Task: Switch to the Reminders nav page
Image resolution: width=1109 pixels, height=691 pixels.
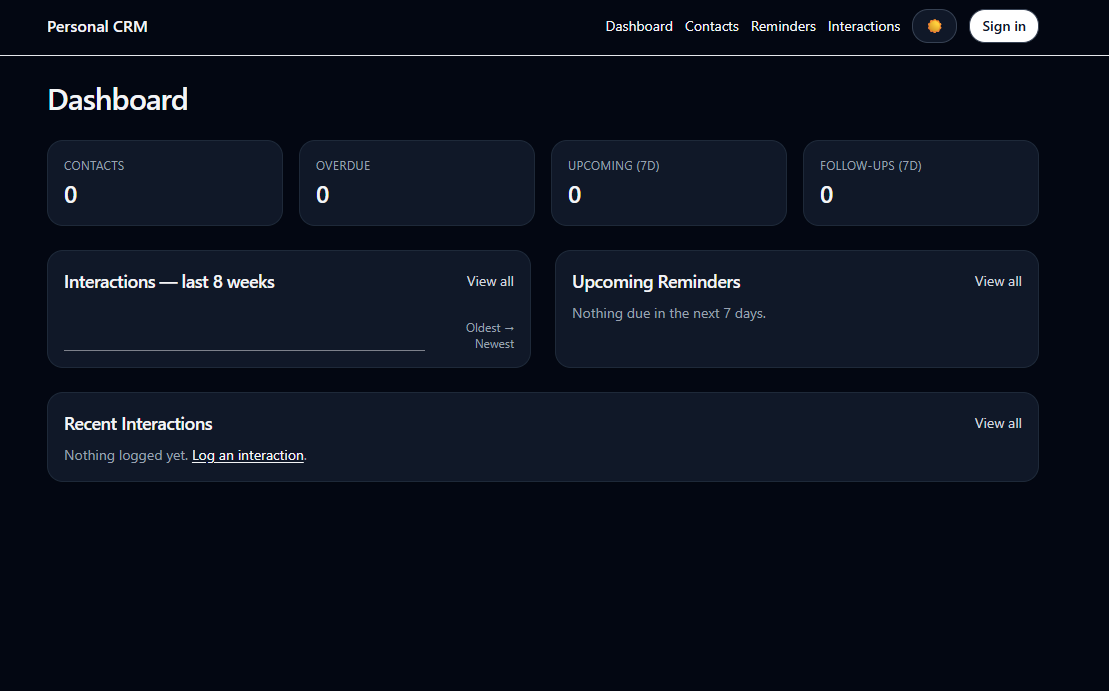Action: (x=783, y=27)
